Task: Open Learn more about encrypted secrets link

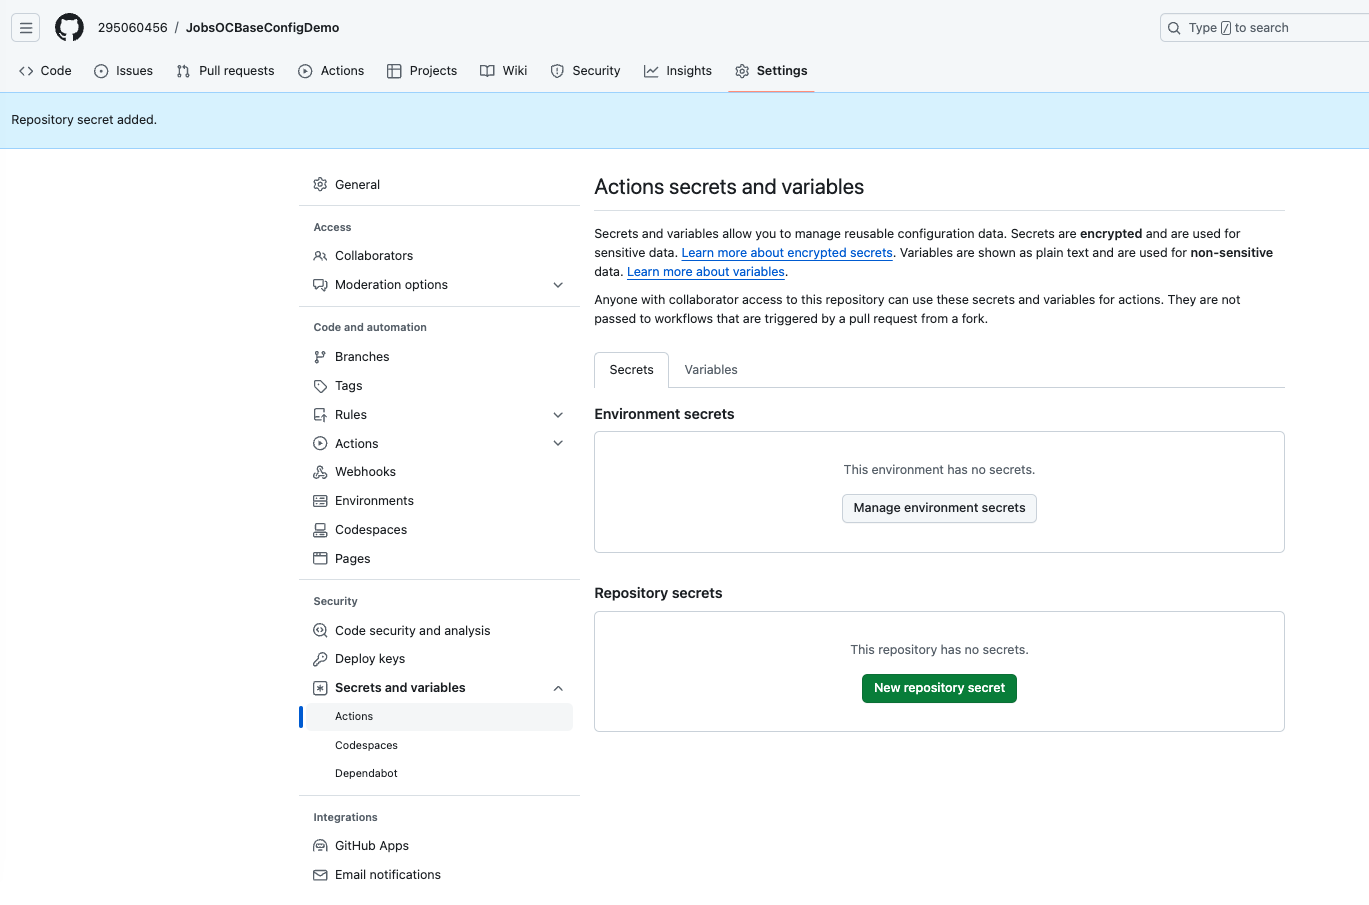Action: pos(787,253)
